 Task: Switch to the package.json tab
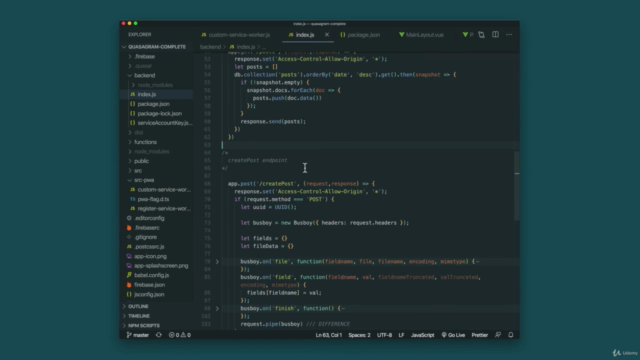point(360,35)
